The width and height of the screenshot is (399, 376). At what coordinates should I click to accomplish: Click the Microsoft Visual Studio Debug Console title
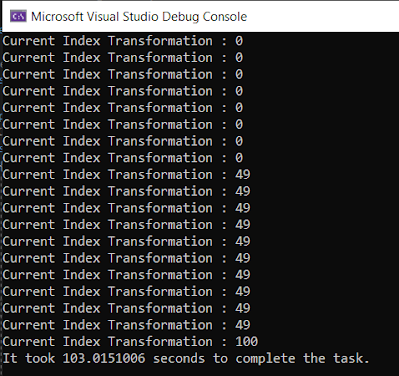[139, 16]
